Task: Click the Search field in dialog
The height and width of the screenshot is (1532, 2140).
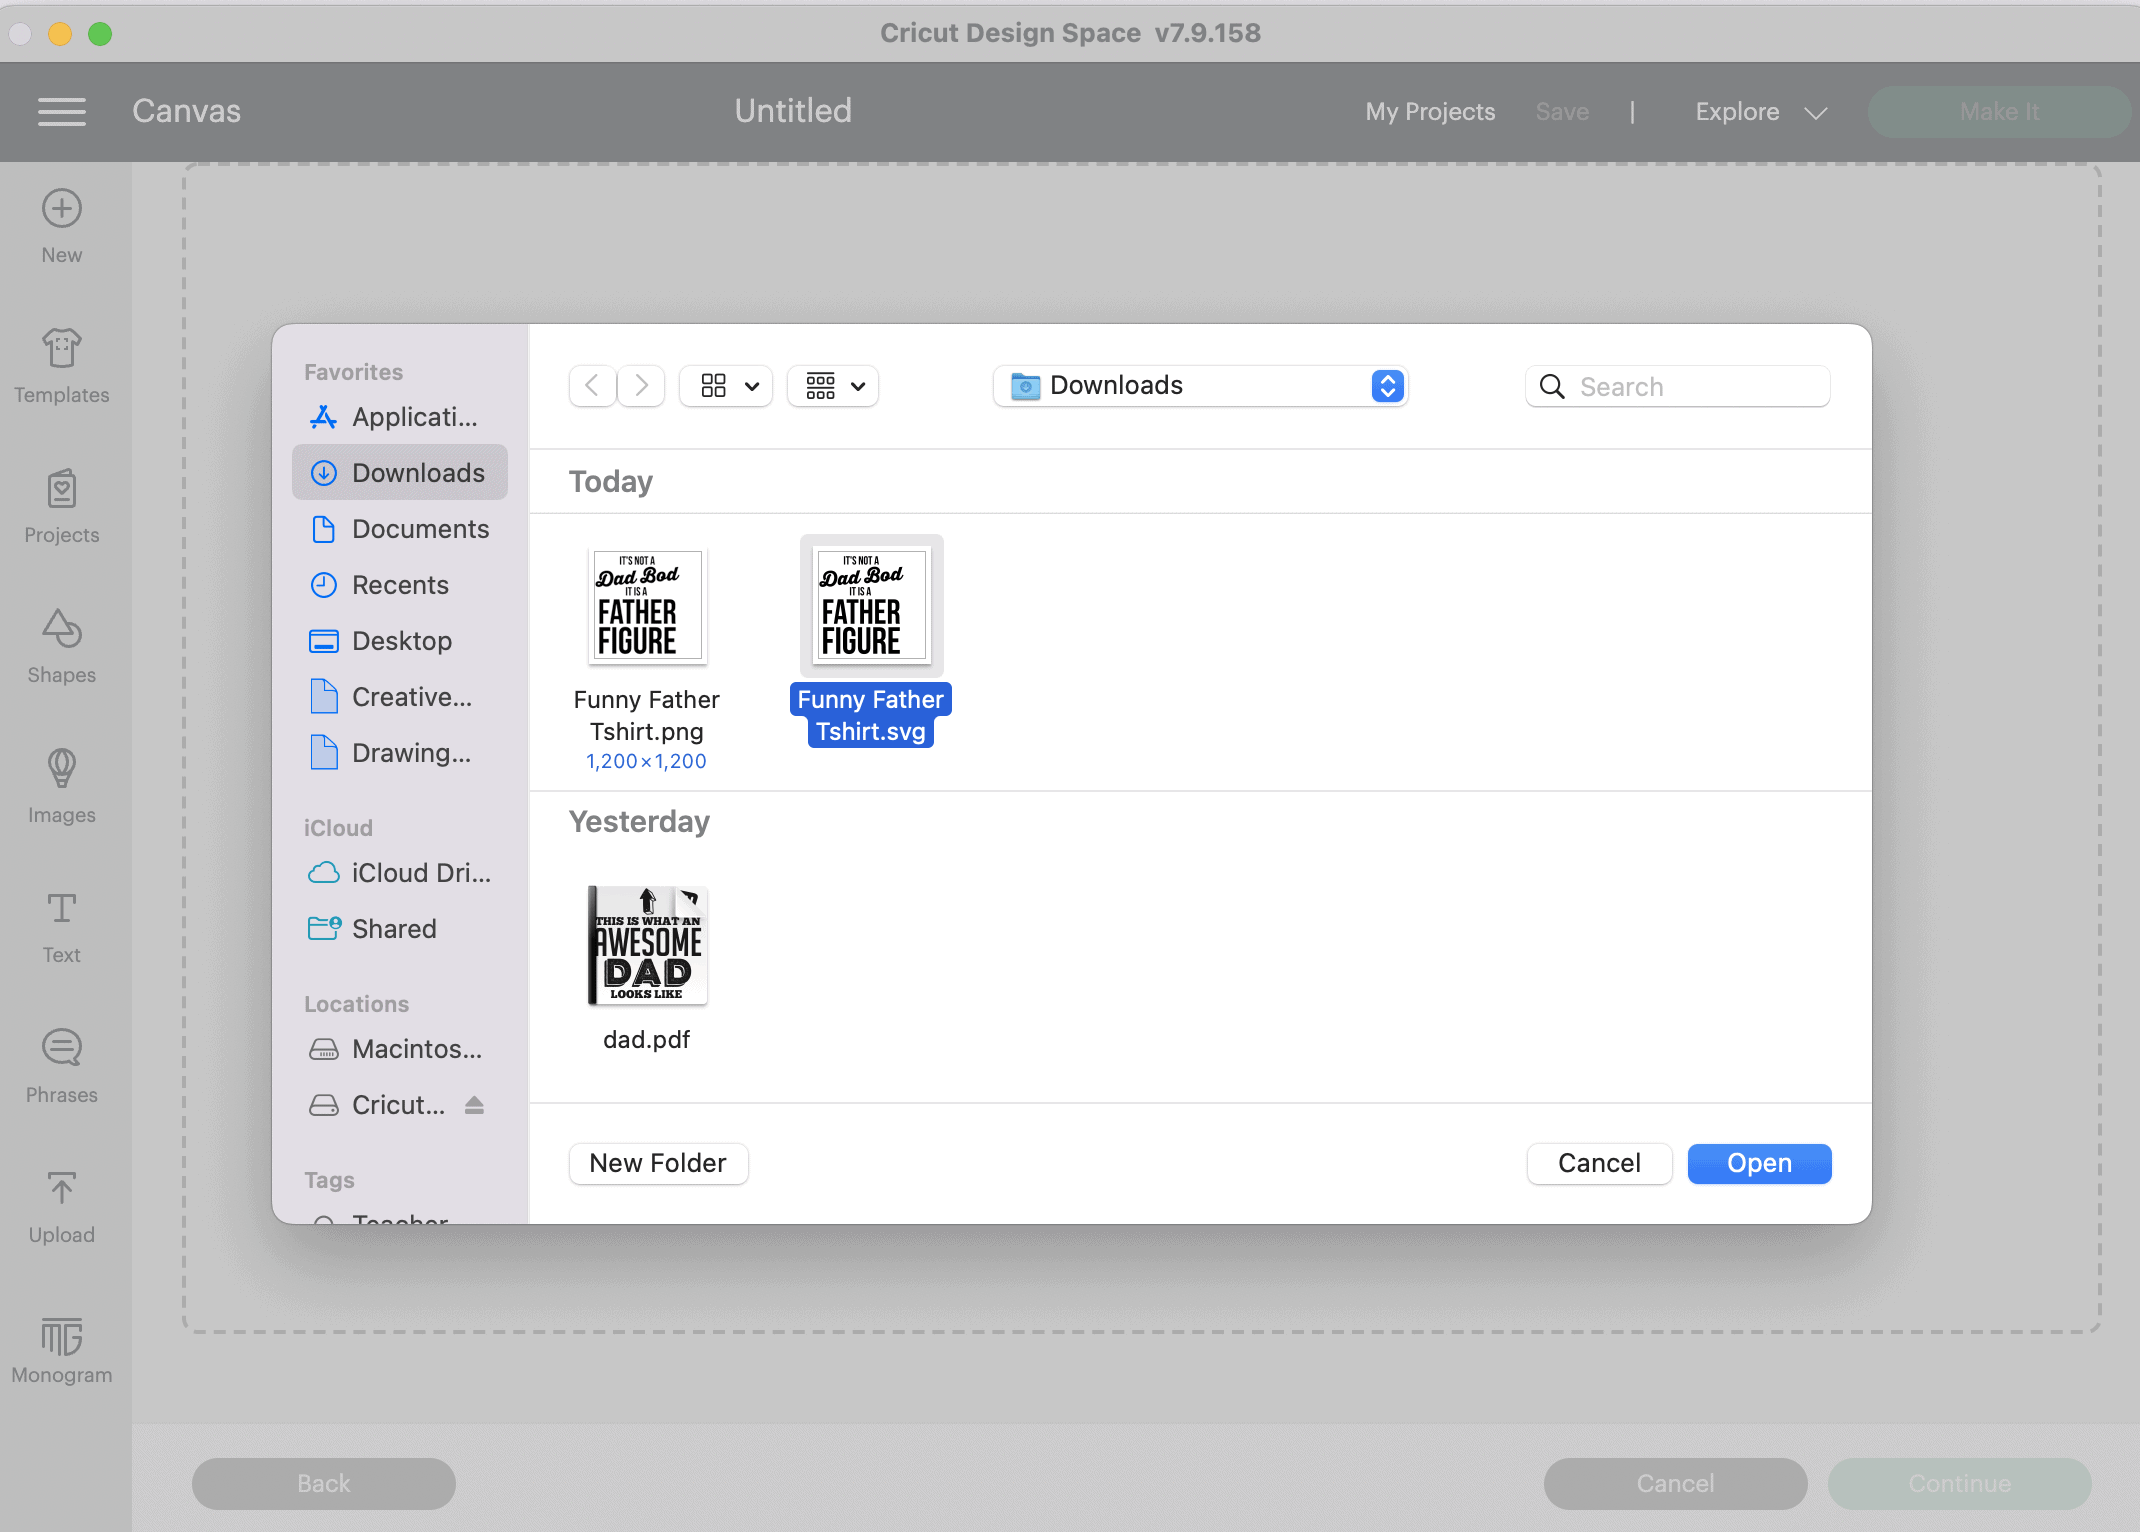Action: pyautogui.click(x=1678, y=387)
